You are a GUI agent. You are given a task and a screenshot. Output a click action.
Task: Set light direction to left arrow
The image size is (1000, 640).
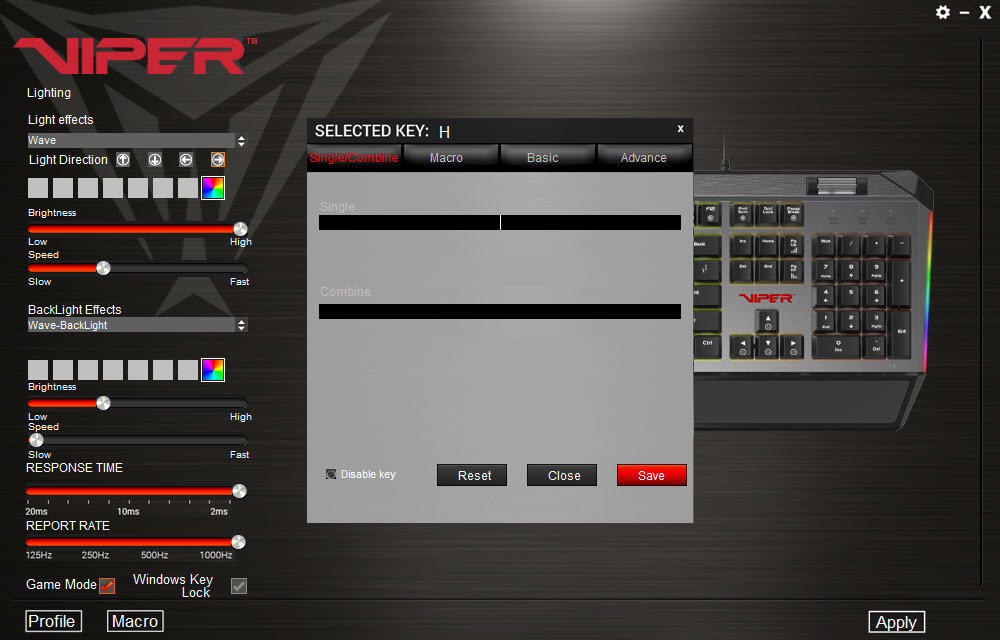click(x=186, y=159)
